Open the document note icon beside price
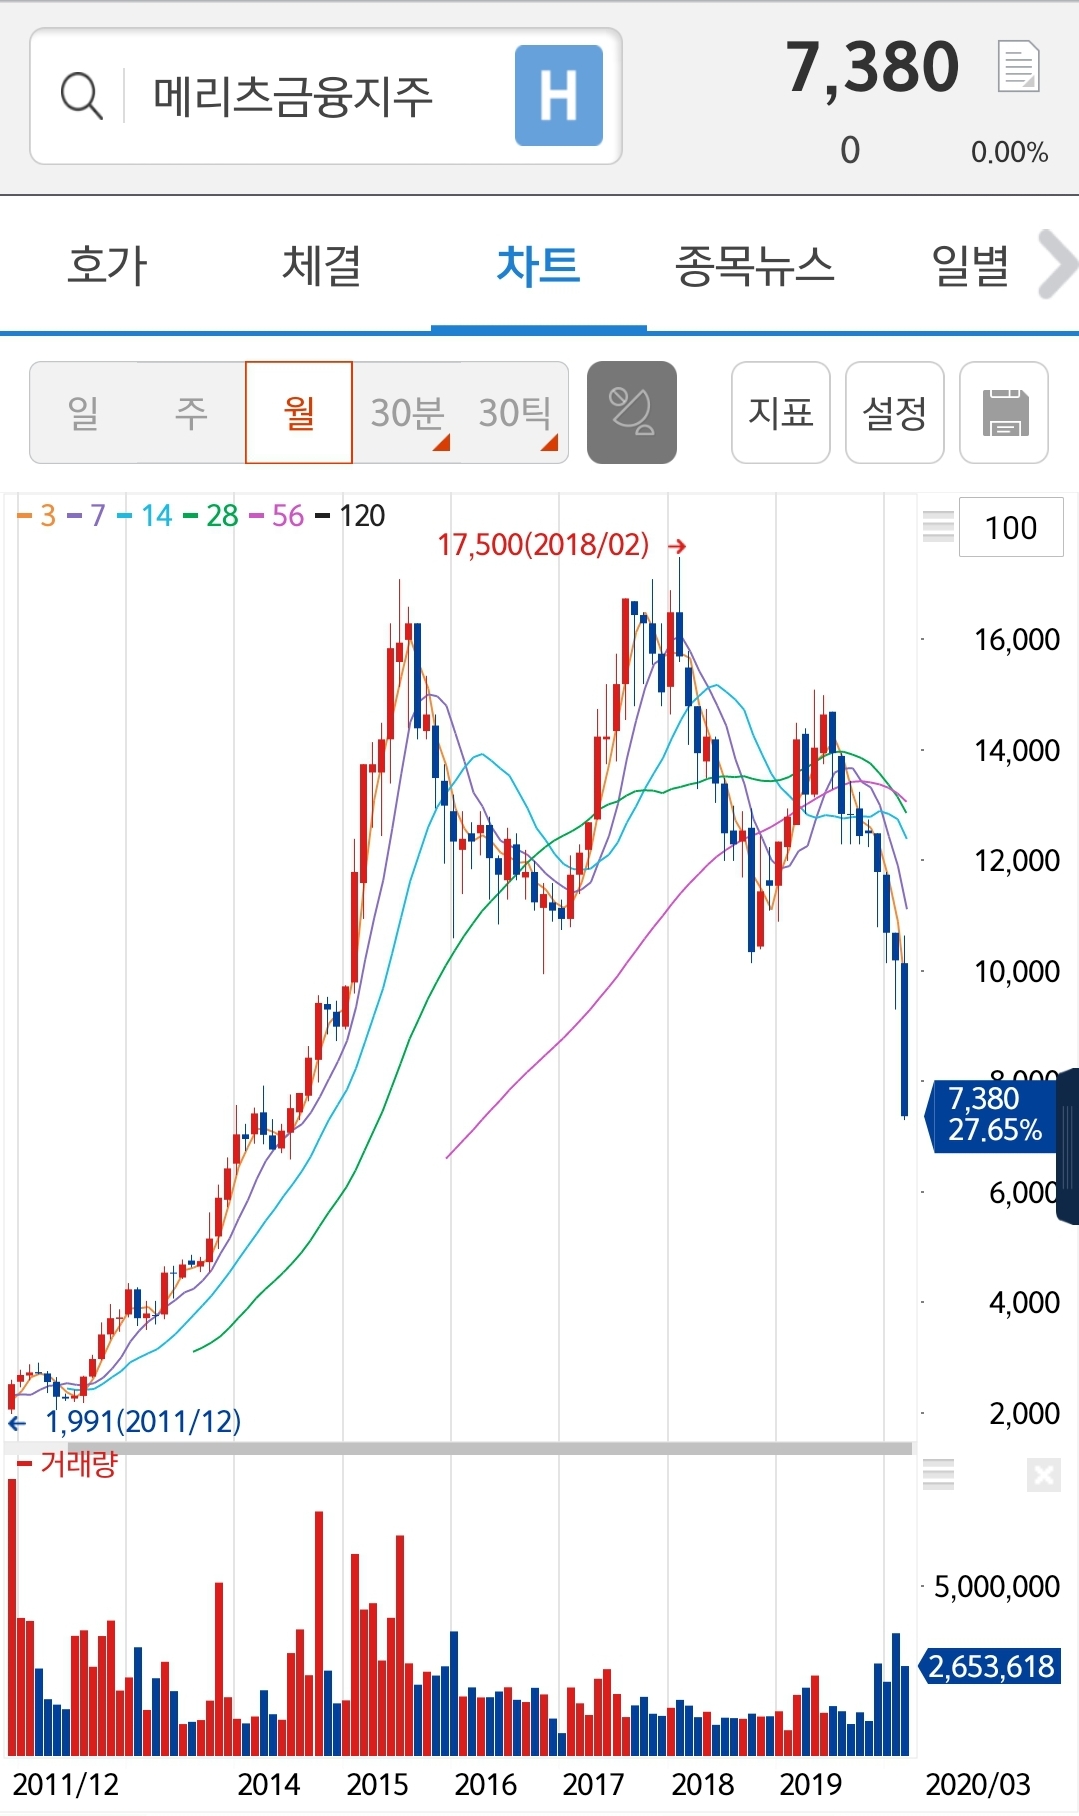The image size is (1079, 1816). 1019,67
